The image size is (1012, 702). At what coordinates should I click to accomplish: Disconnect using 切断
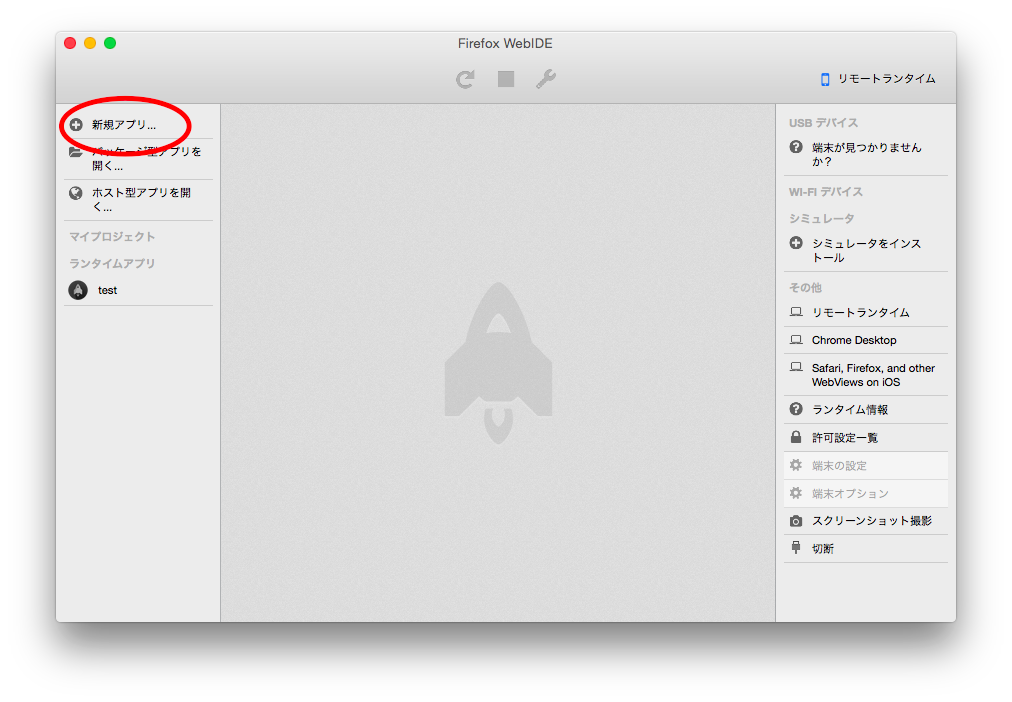[x=865, y=548]
